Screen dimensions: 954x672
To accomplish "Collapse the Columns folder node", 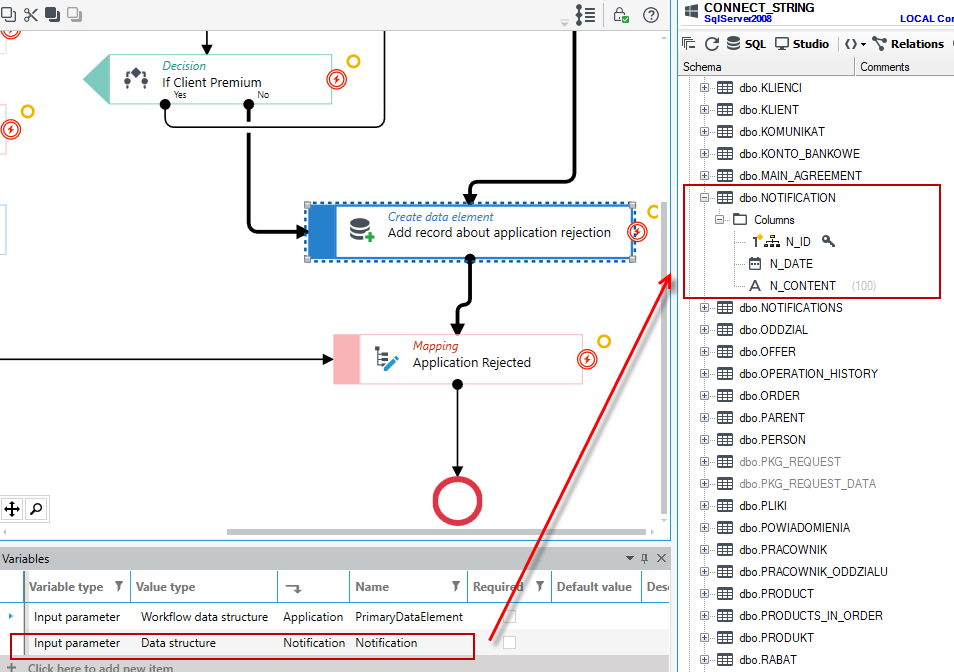I will point(719,220).
